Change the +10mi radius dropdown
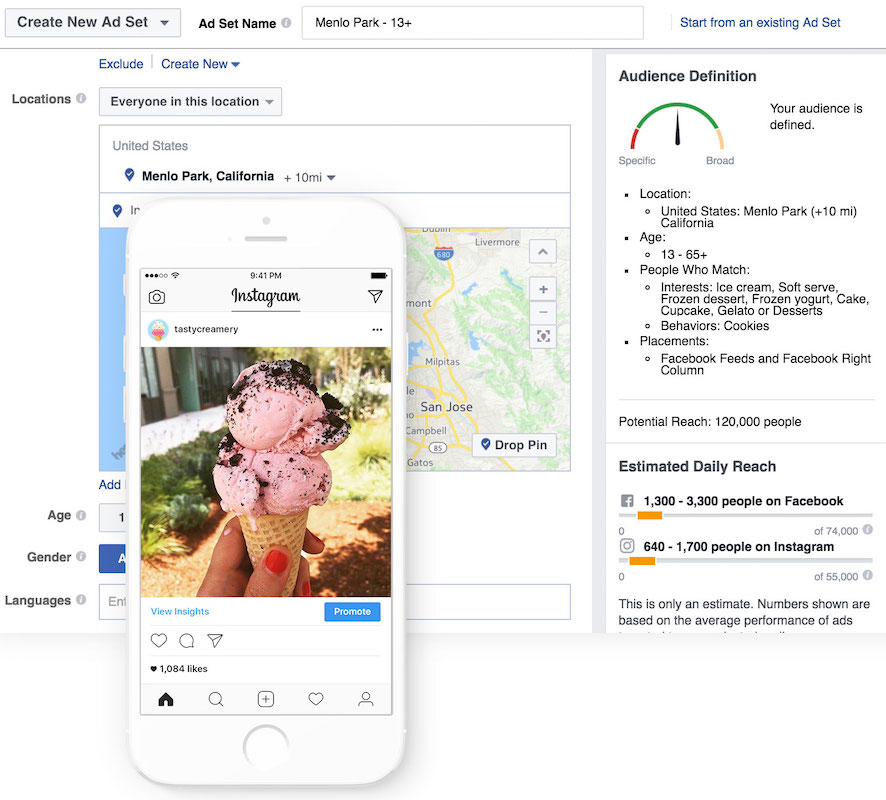The height and width of the screenshot is (800, 886). click(310, 177)
